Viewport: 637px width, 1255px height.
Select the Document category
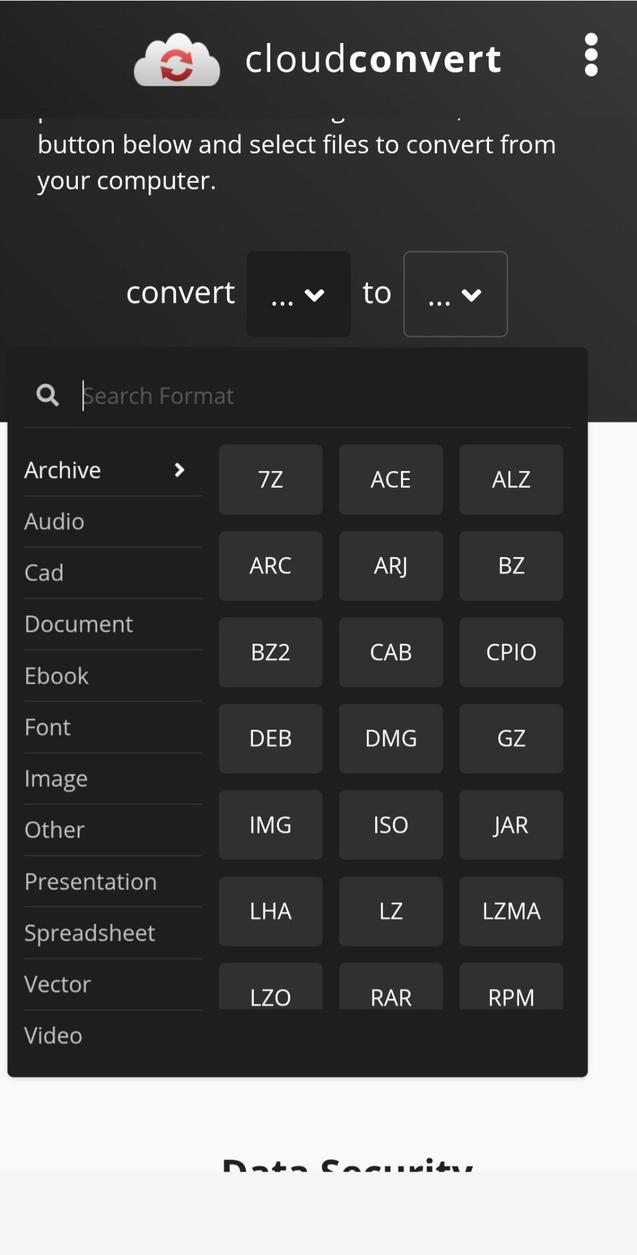coord(78,622)
